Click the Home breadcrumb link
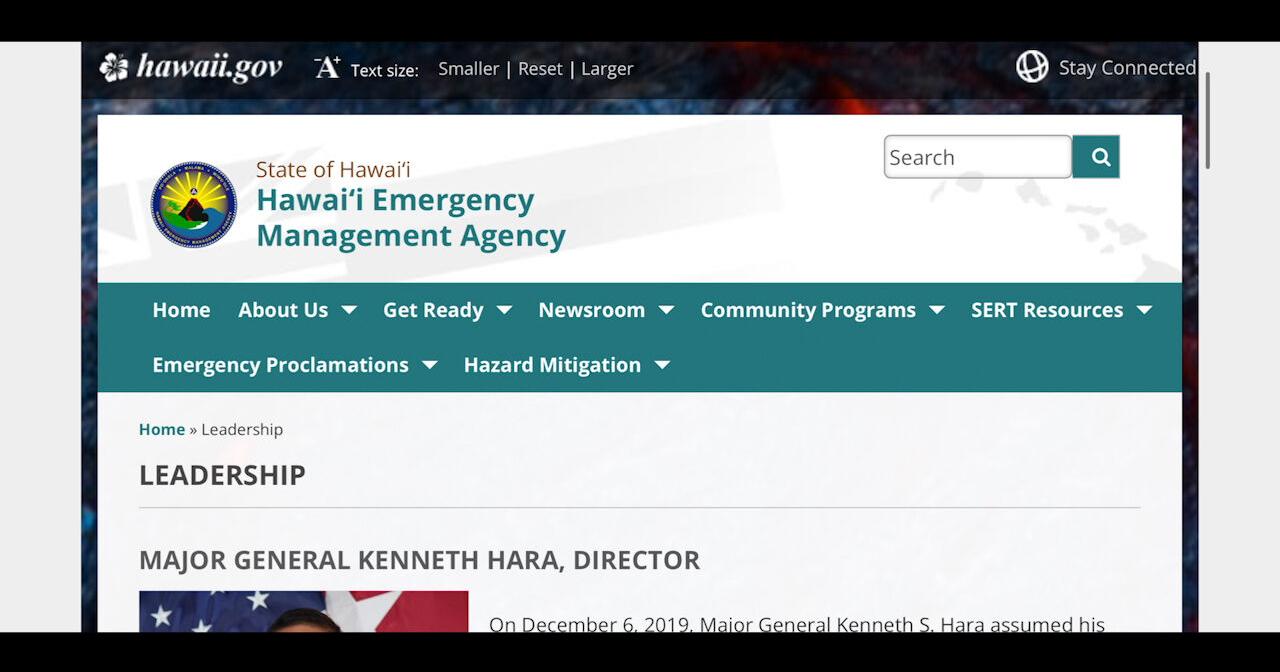The height and width of the screenshot is (672, 1280). tap(162, 429)
